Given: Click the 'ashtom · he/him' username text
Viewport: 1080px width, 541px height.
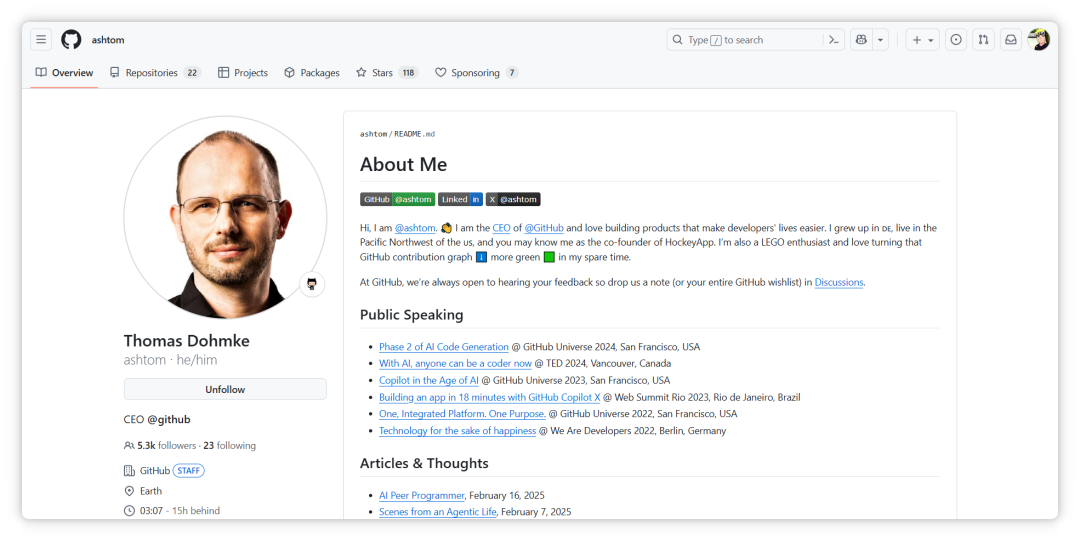Looking at the screenshot, I should point(170,360).
